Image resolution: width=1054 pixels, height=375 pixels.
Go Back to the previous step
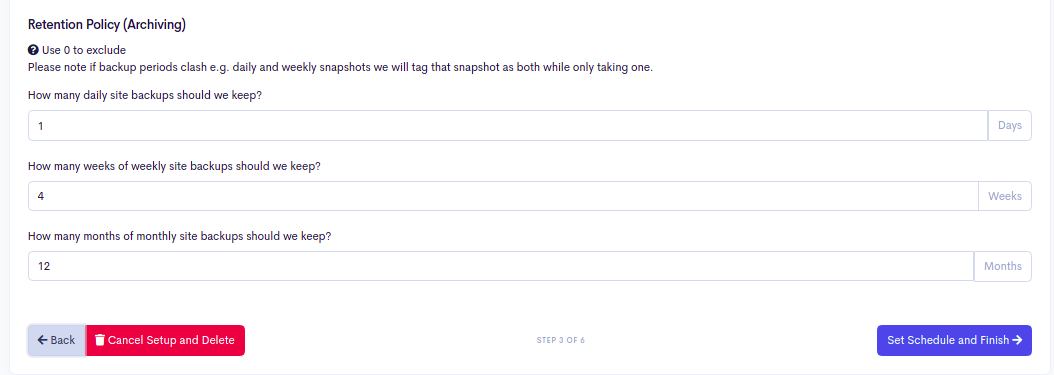click(56, 340)
